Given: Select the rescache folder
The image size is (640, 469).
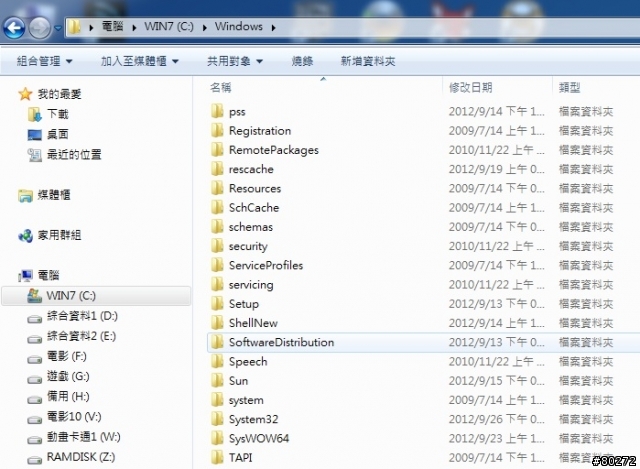Looking at the screenshot, I should (x=242, y=169).
